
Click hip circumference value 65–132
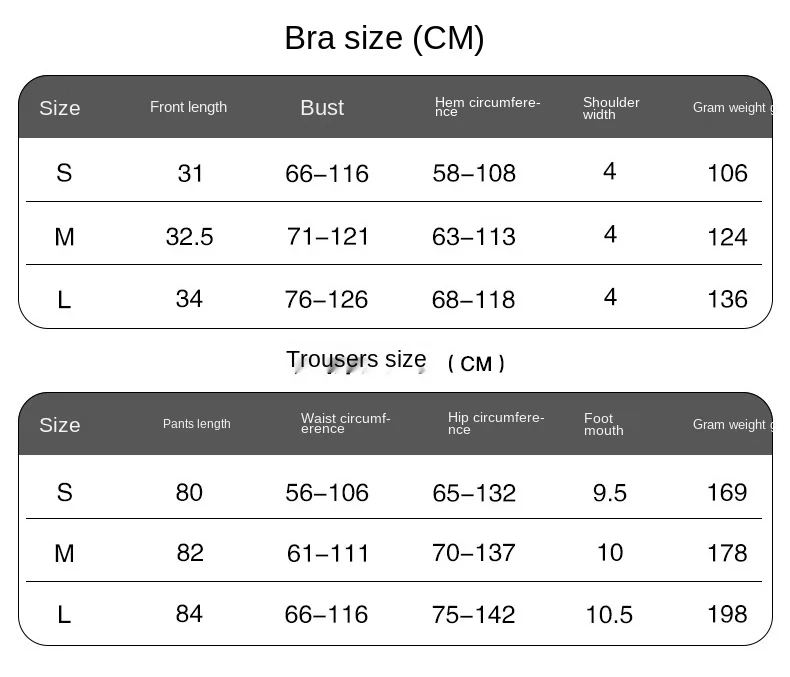tap(474, 493)
